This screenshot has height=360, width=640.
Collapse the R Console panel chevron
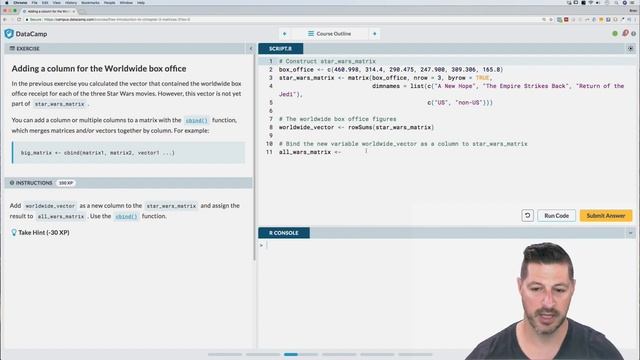[631, 233]
